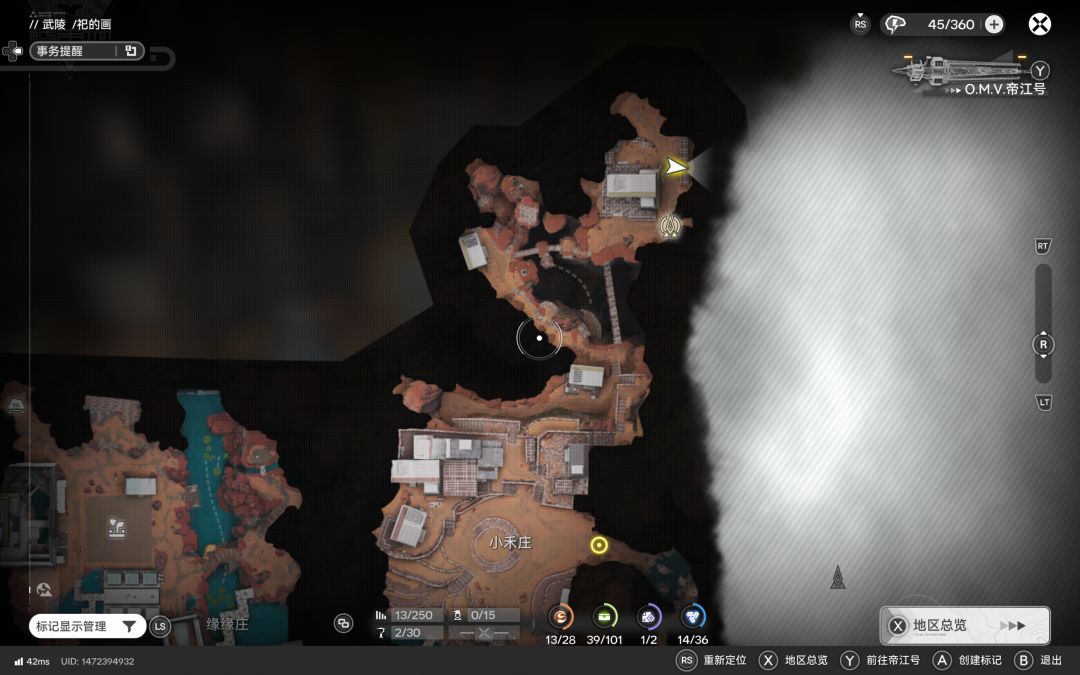Click 退出 in the bottom bar
1080x675 pixels.
pyautogui.click(x=1051, y=660)
